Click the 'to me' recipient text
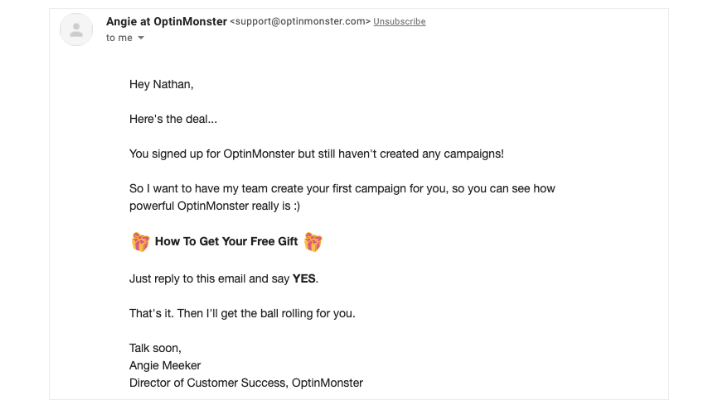The image size is (719, 420). pyautogui.click(x=117, y=38)
